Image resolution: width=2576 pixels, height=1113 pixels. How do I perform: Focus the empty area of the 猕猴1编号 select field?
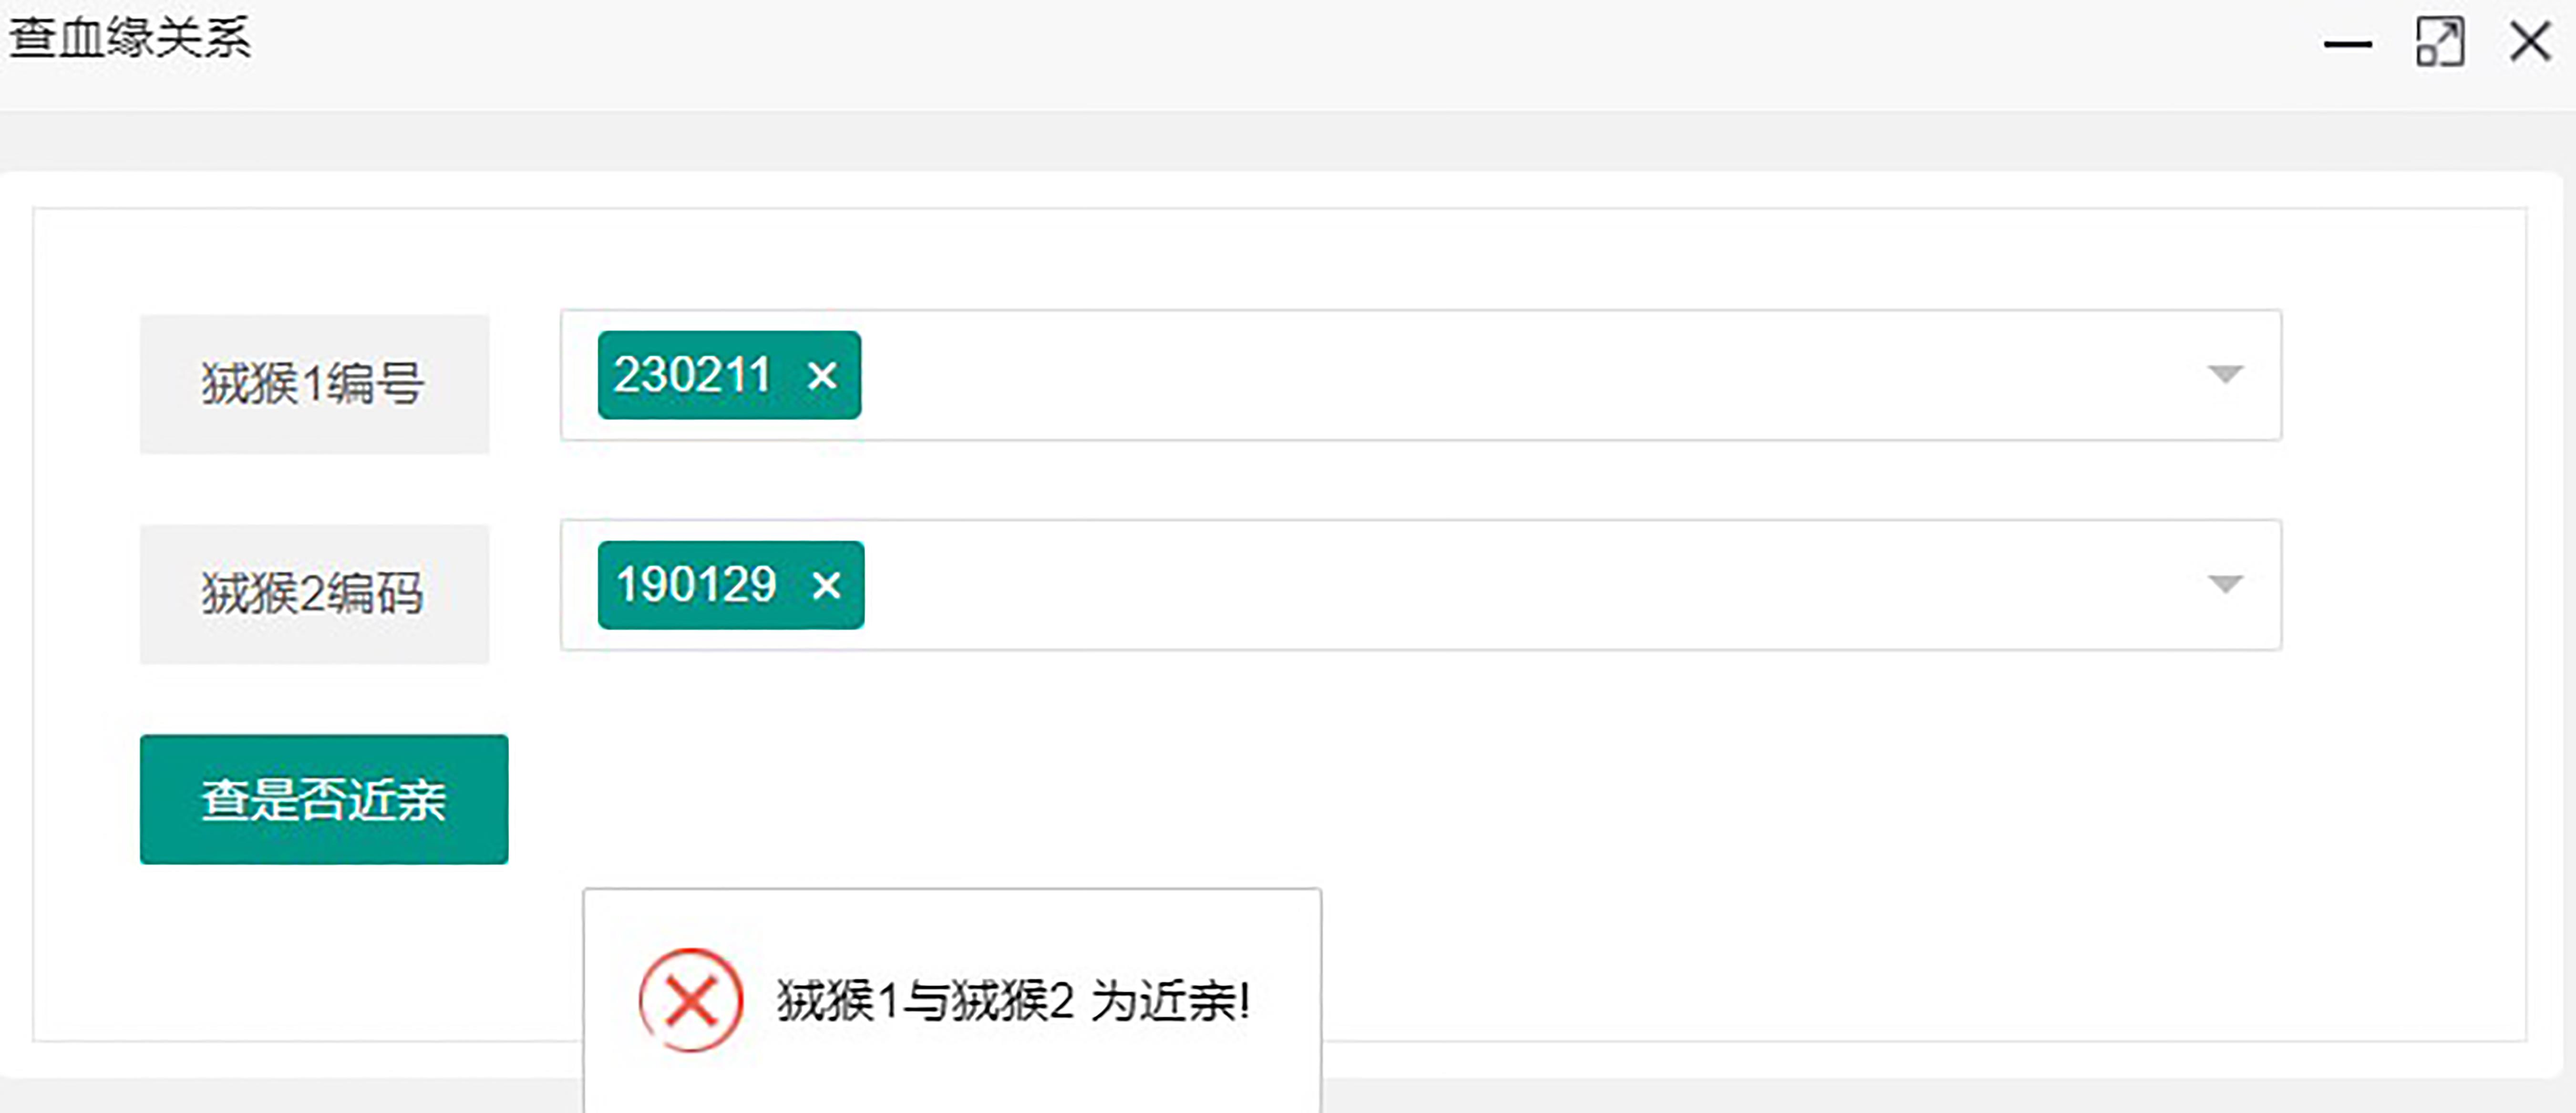(x=1500, y=375)
